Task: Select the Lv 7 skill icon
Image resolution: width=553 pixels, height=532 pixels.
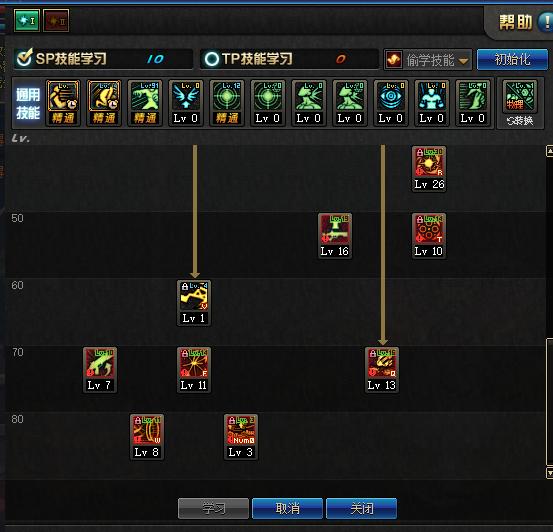Action: click(100, 363)
